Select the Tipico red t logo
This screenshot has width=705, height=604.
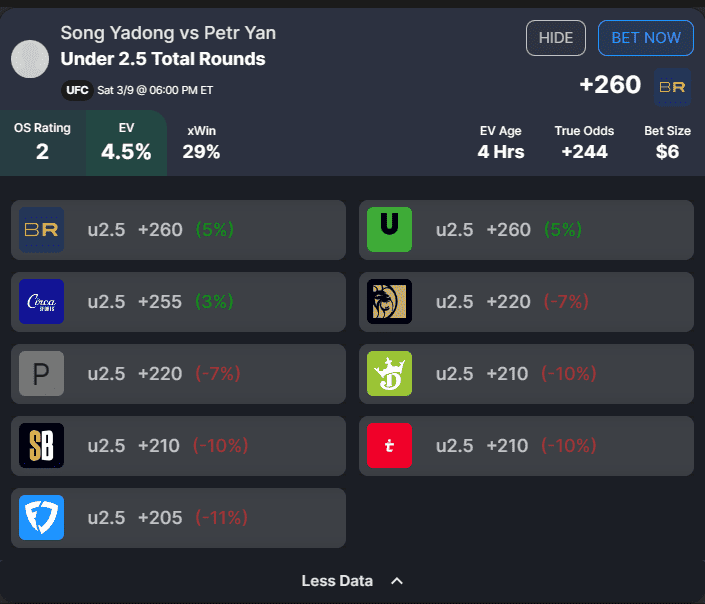pyautogui.click(x=389, y=446)
